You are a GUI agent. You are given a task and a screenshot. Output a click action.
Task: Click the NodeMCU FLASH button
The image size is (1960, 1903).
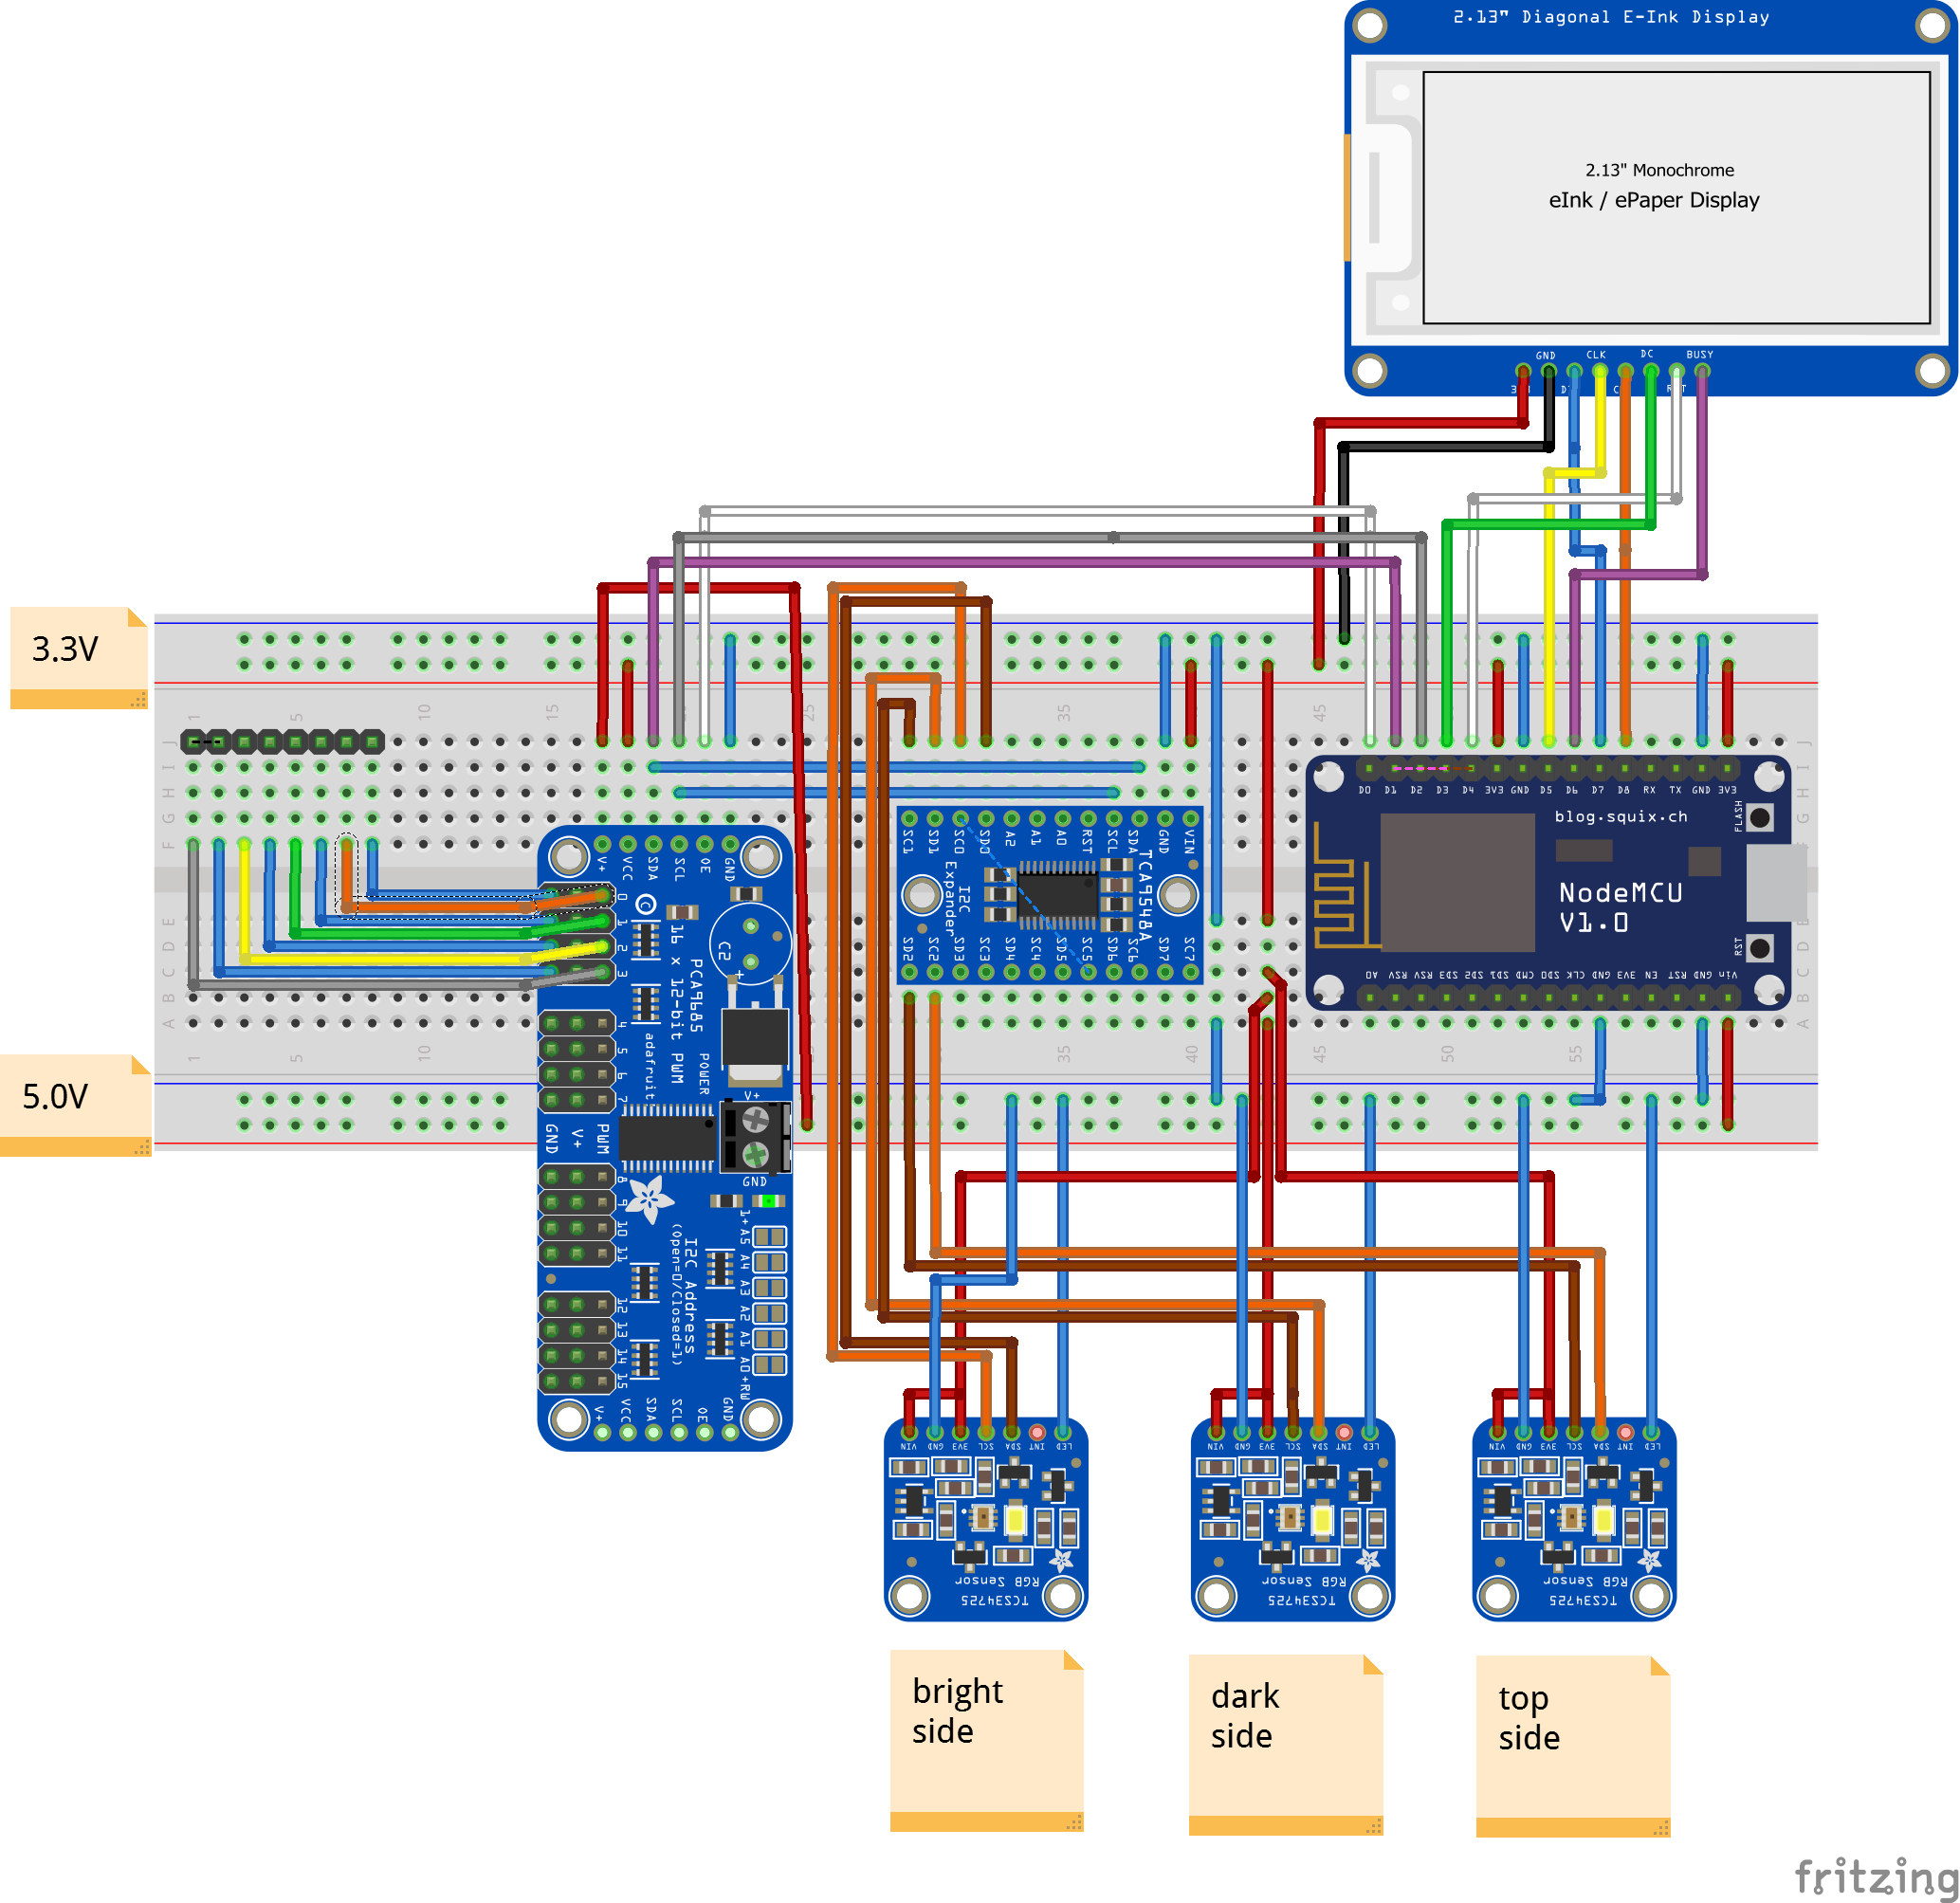[x=1760, y=817]
